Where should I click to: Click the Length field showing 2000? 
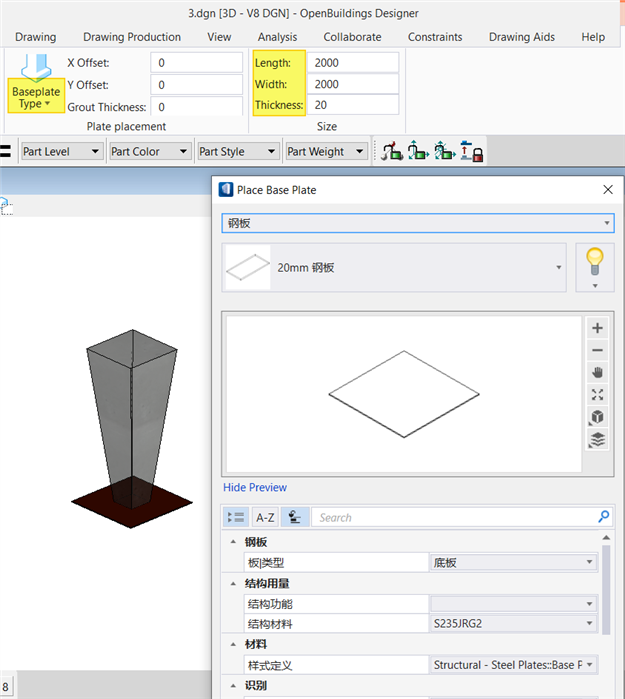353,62
